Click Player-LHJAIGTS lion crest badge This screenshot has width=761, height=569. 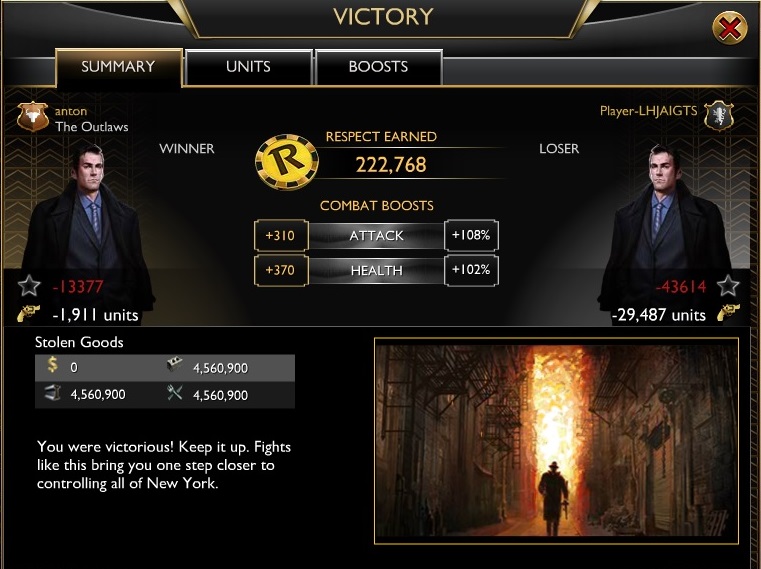(719, 116)
